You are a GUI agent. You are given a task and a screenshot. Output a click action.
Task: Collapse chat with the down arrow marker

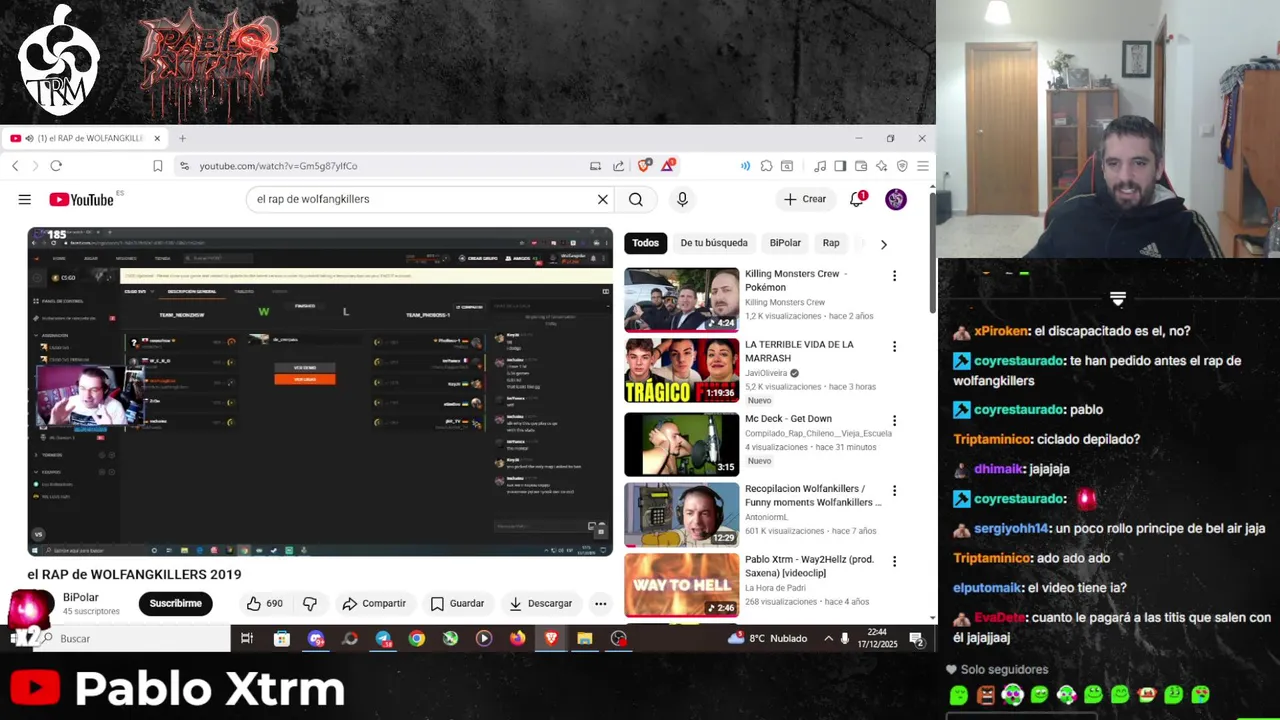pos(1118,299)
